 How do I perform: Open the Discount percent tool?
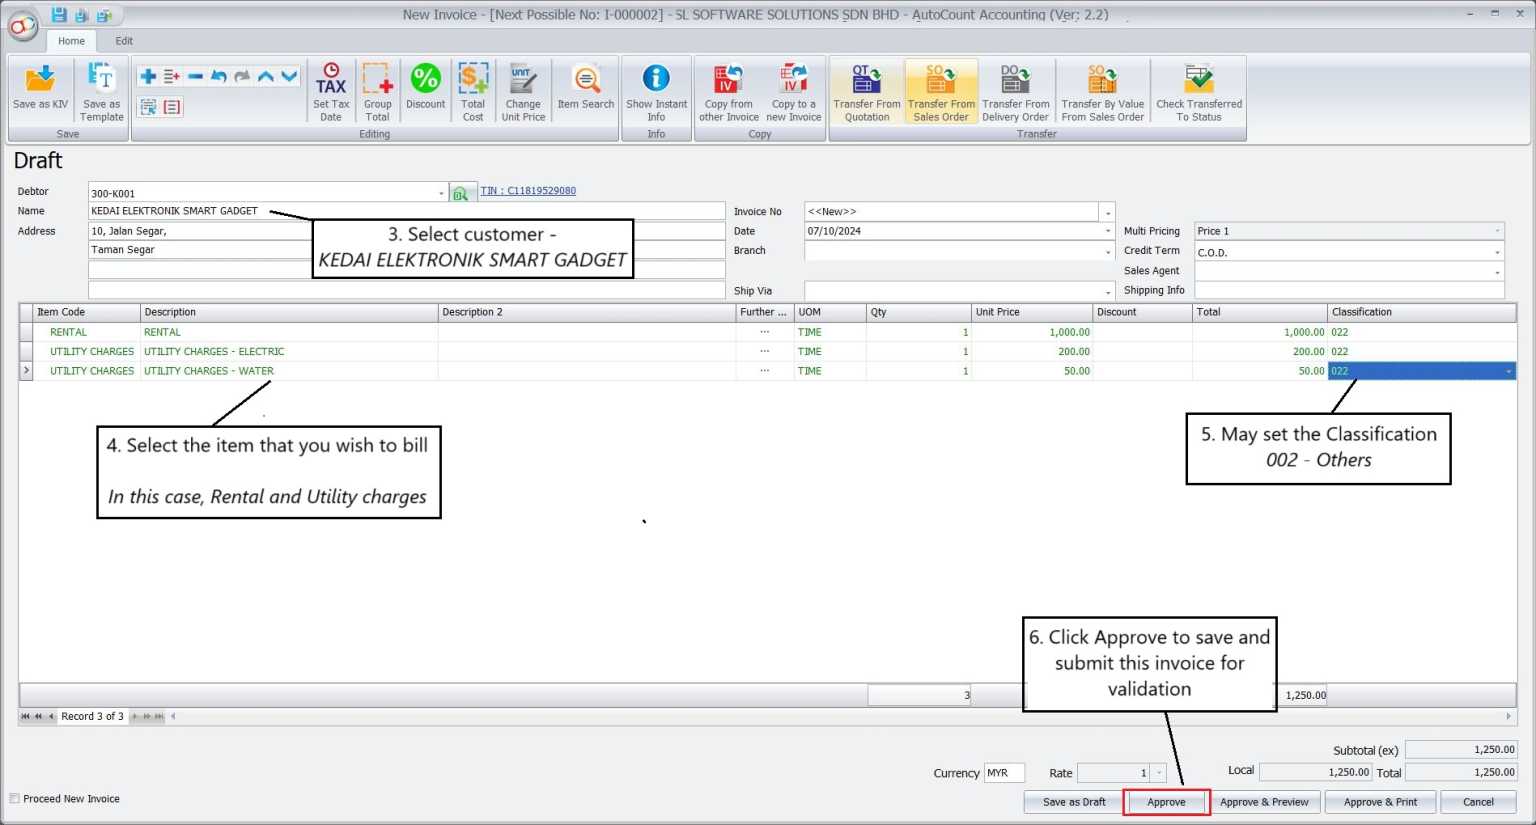425,87
